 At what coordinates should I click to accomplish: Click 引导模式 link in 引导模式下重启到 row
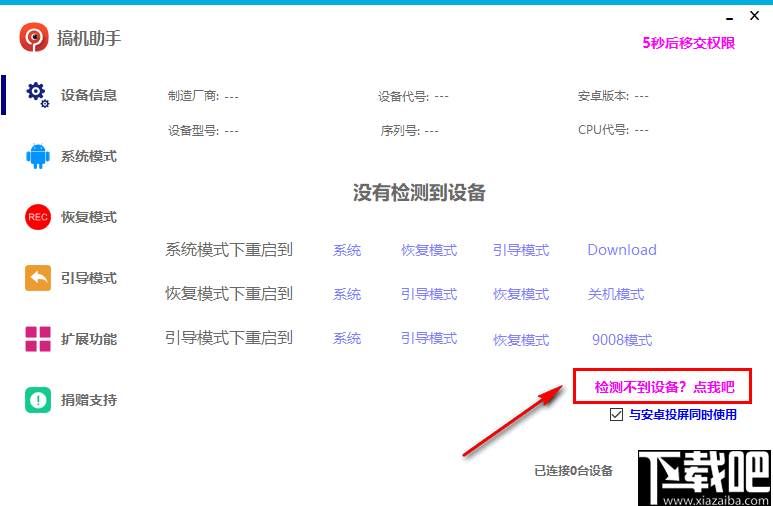point(429,338)
